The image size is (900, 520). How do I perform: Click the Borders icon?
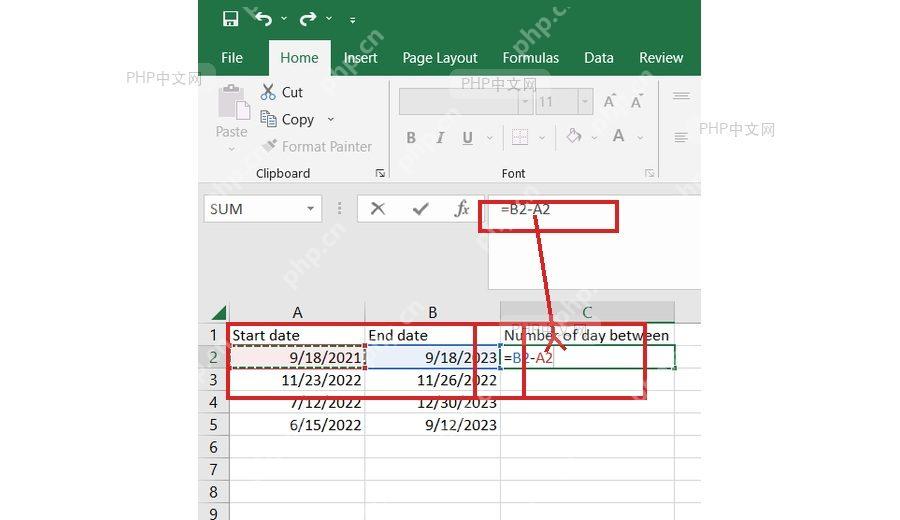point(519,137)
